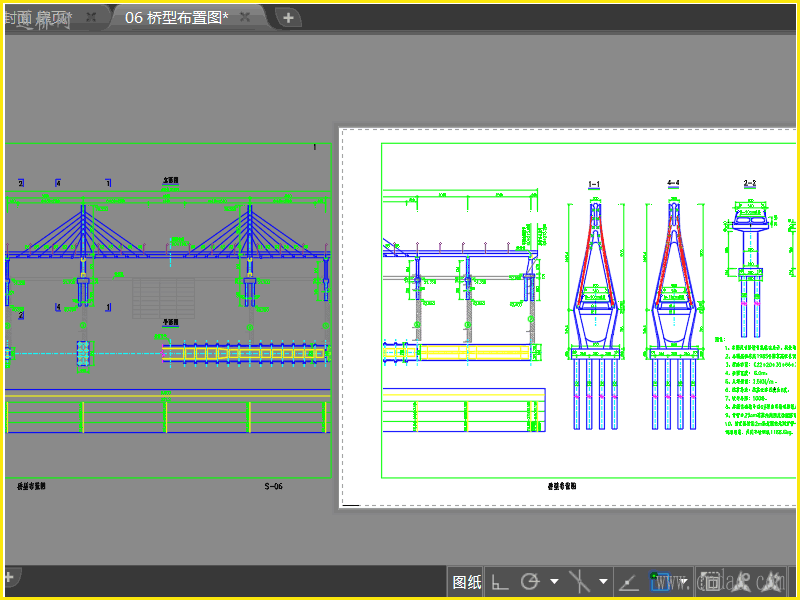Switch to the 06 桥型布置图 tab

pyautogui.click(x=177, y=17)
